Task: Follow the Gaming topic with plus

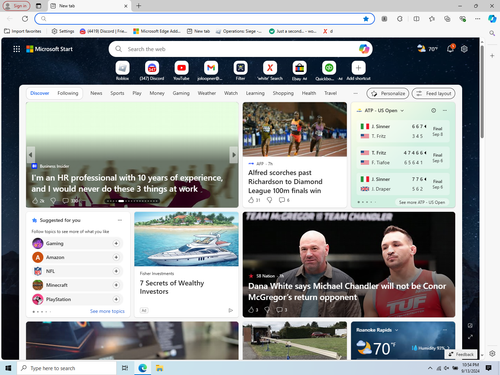Action: point(116,243)
